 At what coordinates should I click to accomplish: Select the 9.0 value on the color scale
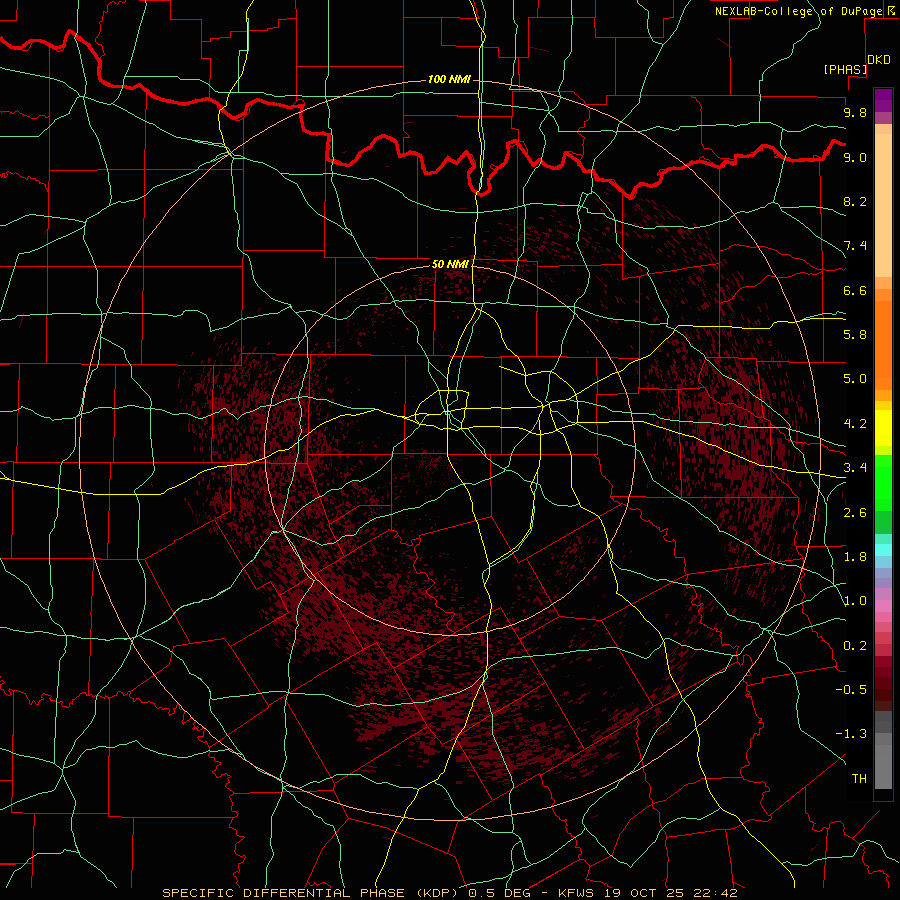coord(855,157)
